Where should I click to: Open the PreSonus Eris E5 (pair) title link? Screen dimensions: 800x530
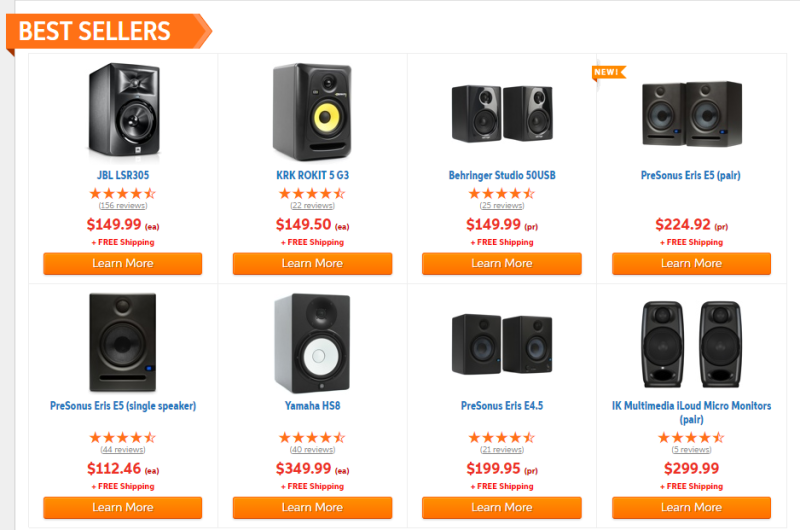pyautogui.click(x=691, y=175)
